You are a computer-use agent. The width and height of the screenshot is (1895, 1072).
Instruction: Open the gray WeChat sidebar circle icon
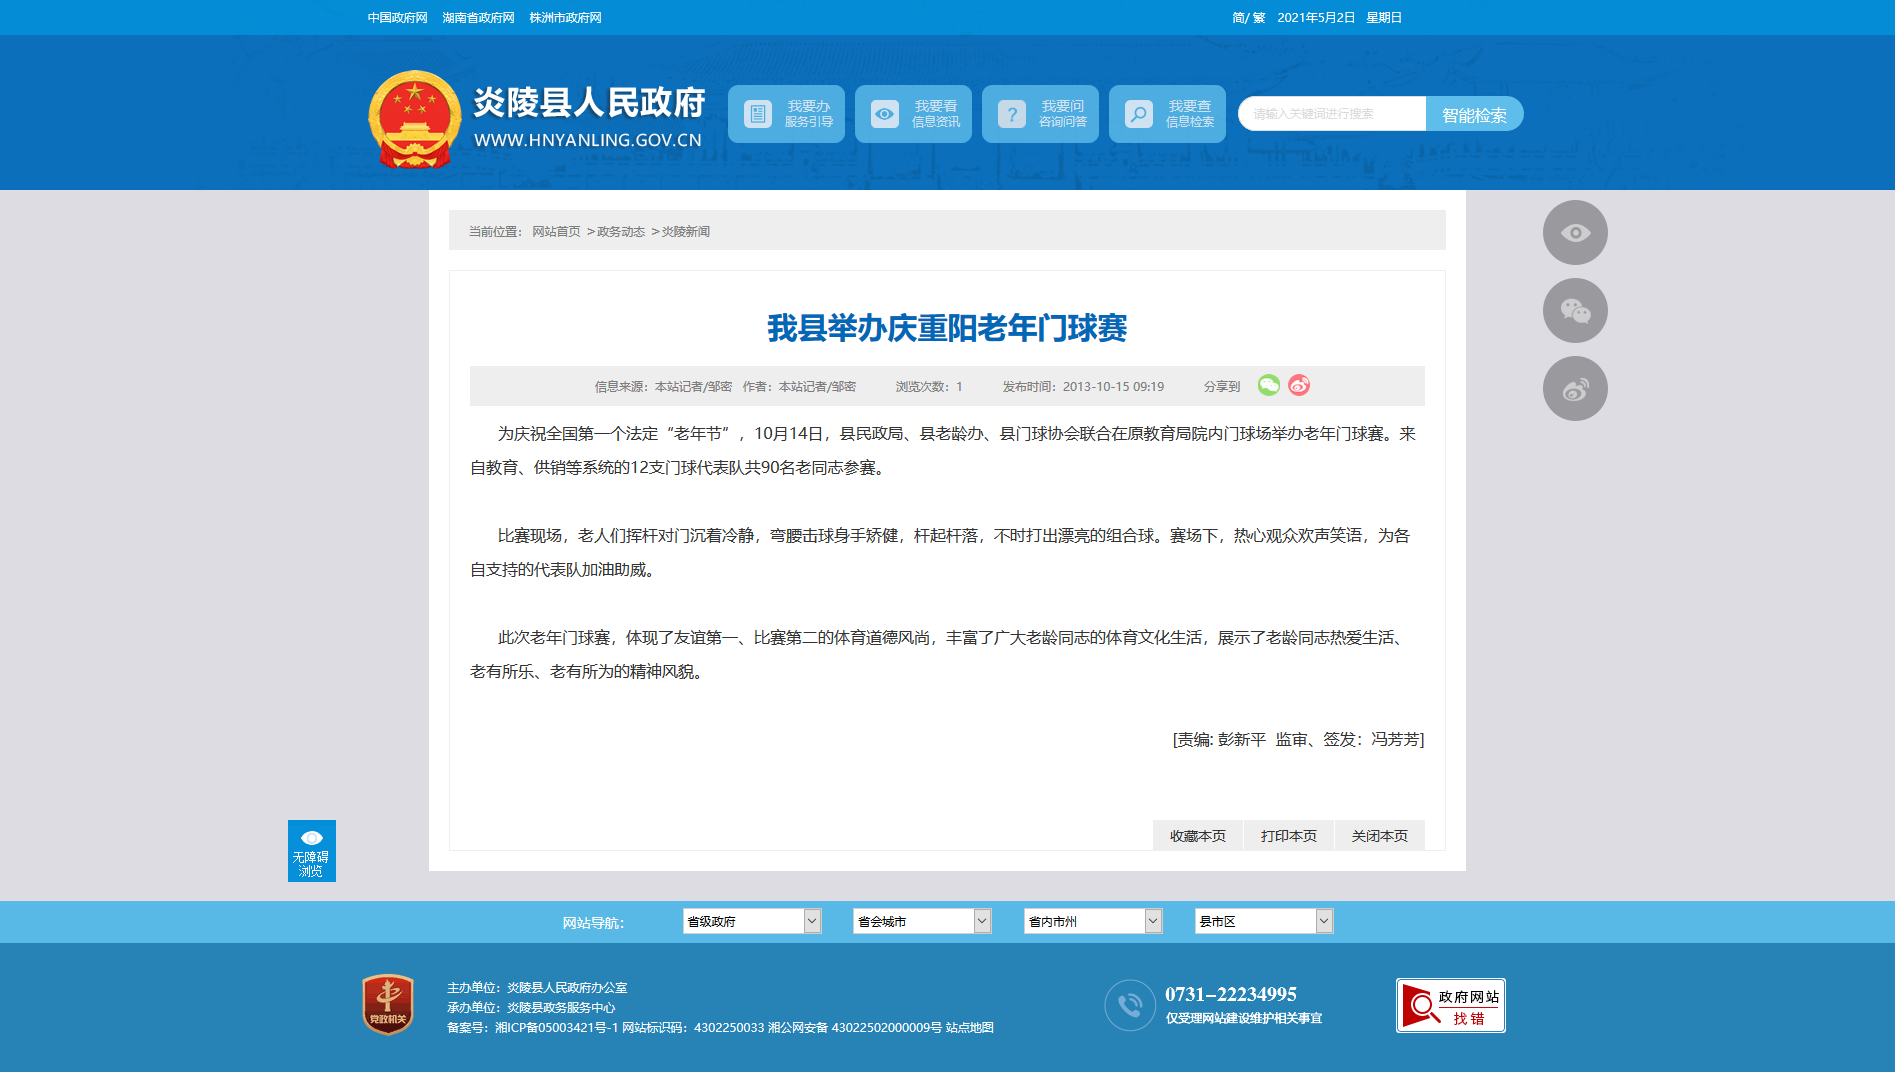(1575, 311)
